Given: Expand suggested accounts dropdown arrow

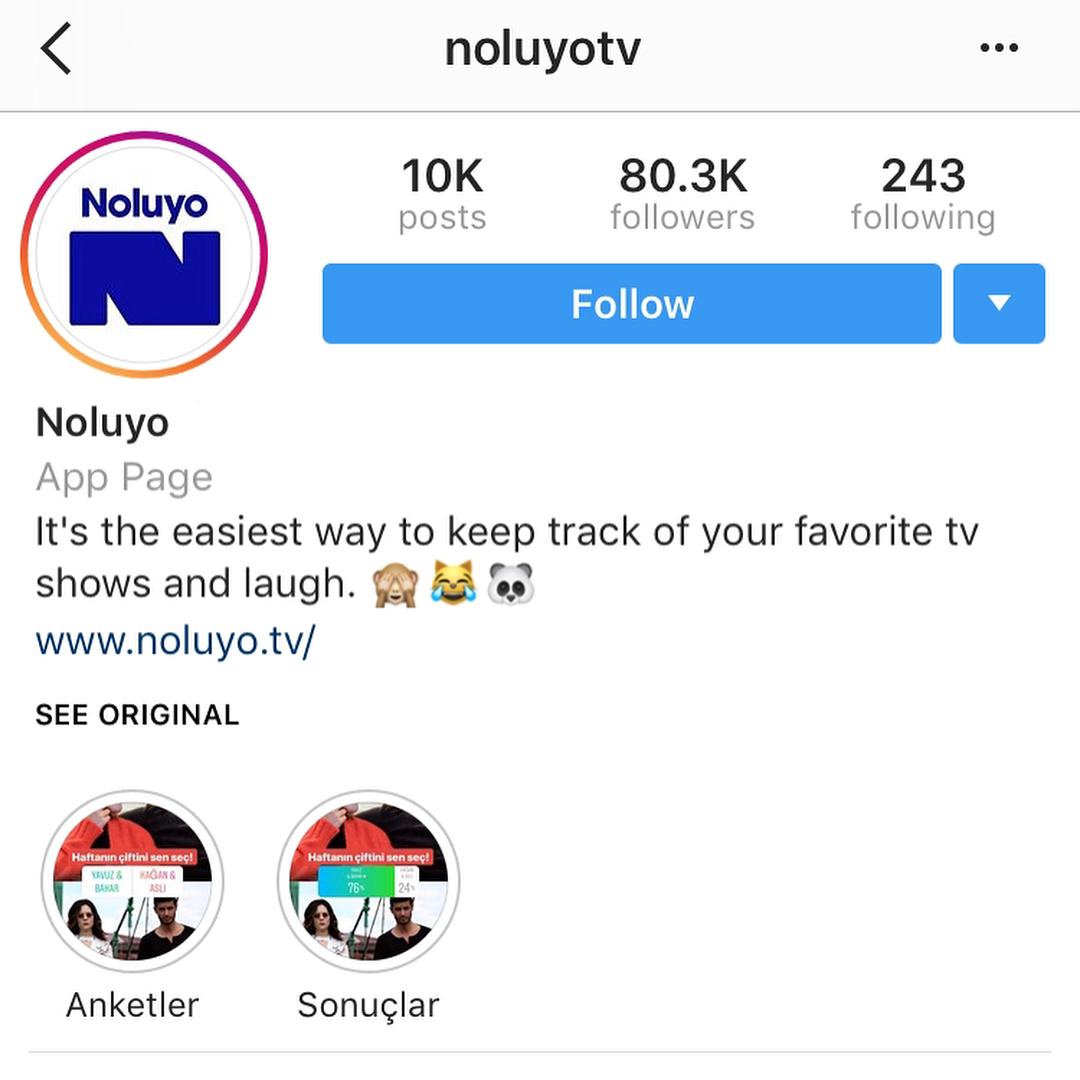Looking at the screenshot, I should coord(999,303).
